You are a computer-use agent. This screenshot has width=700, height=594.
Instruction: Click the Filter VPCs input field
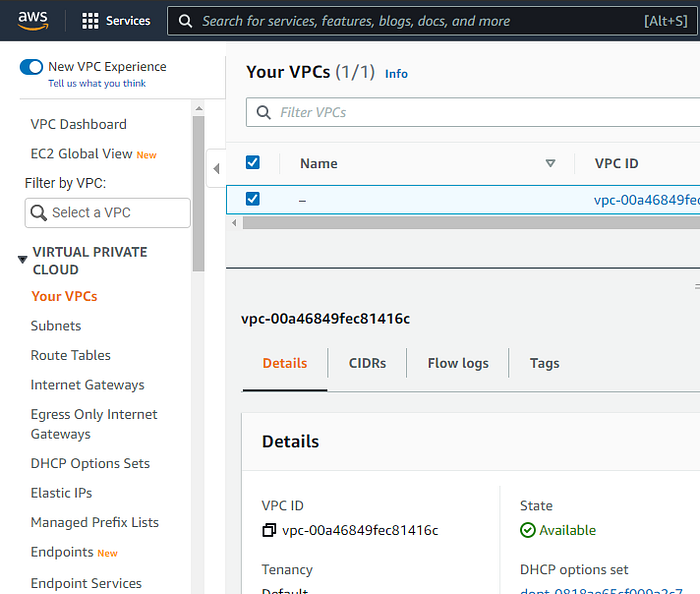[473, 112]
